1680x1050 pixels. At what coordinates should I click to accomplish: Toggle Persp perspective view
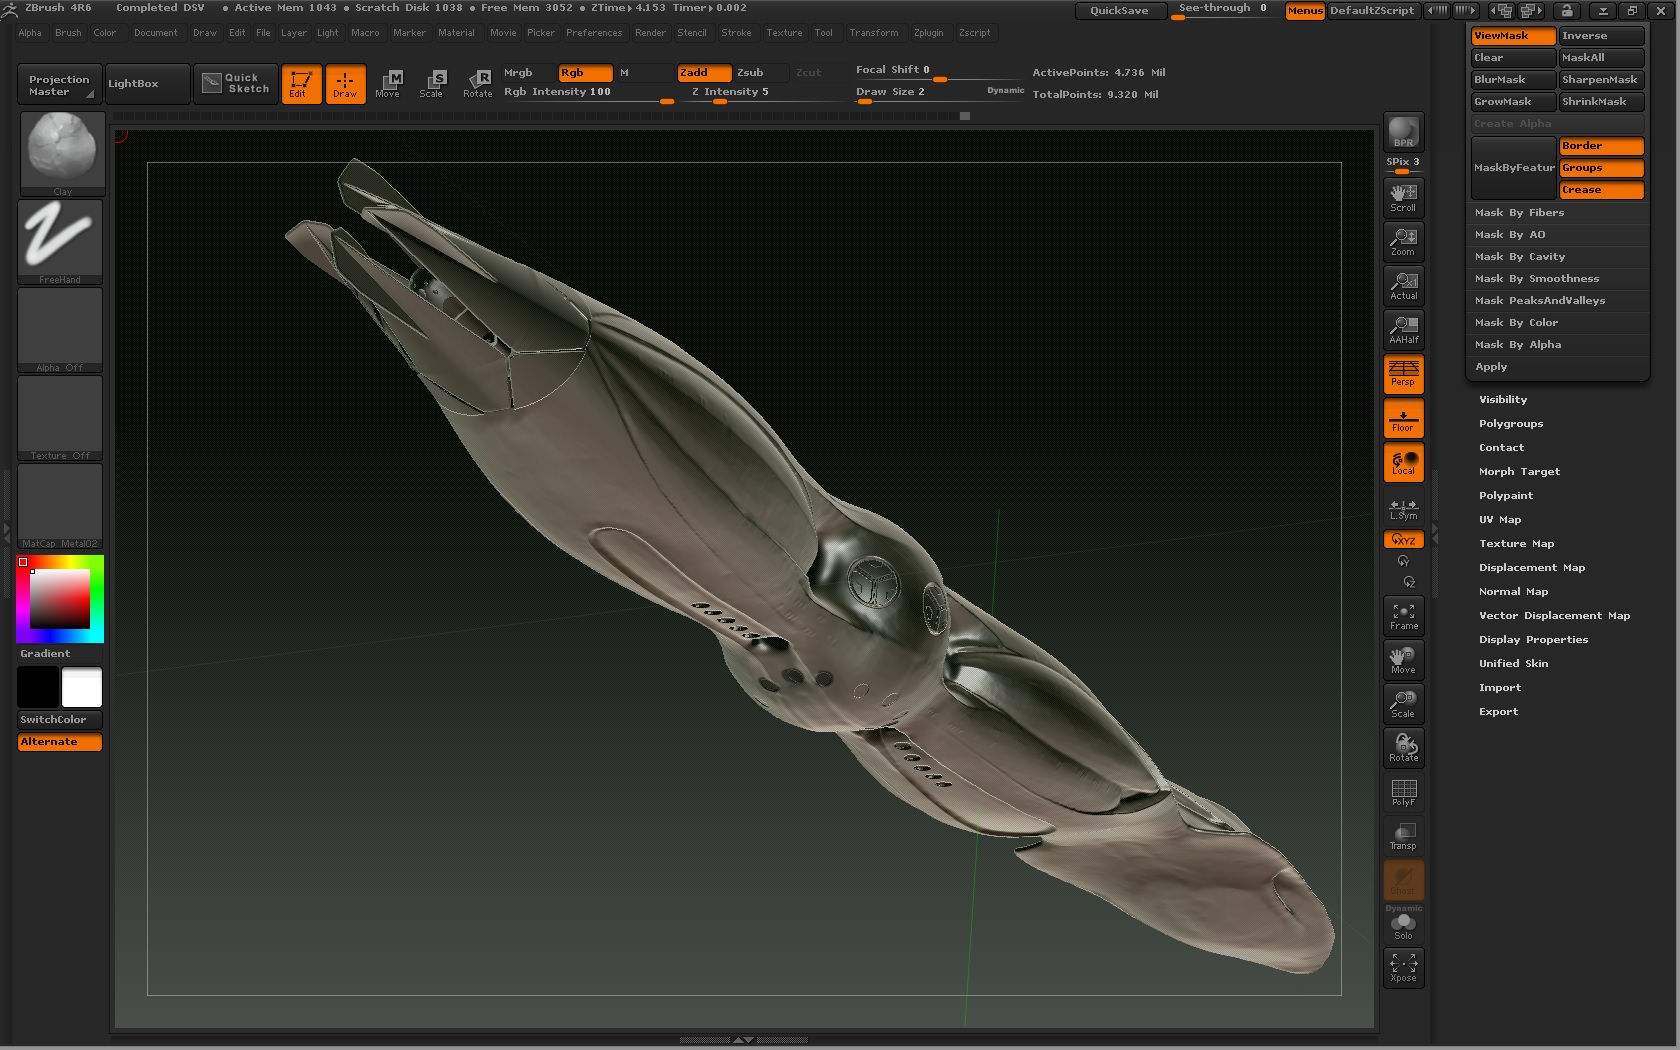pyautogui.click(x=1402, y=374)
